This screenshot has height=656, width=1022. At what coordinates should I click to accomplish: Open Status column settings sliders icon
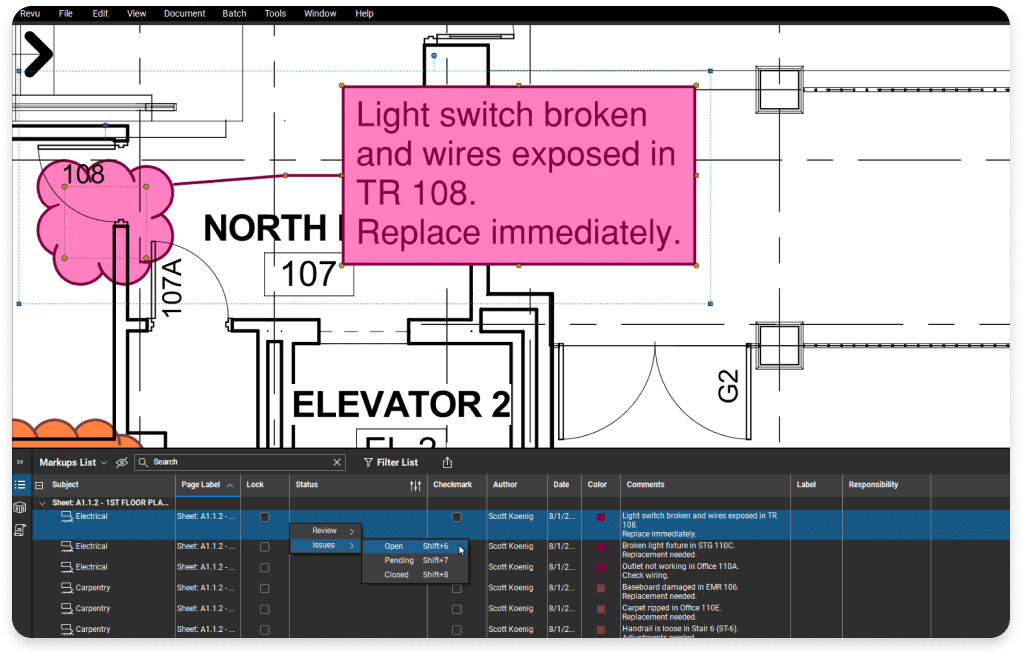tap(415, 486)
